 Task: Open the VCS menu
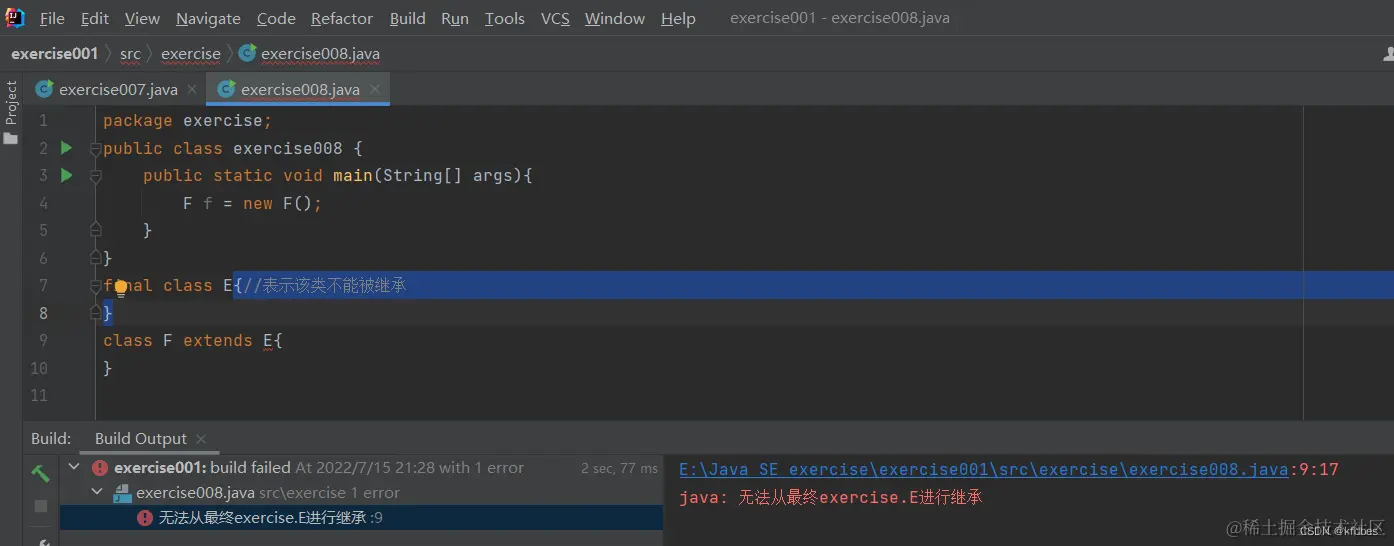pos(555,18)
